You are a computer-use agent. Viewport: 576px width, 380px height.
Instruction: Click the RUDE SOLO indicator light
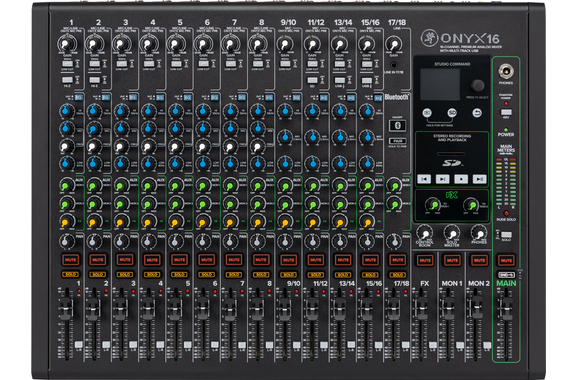pos(506,213)
